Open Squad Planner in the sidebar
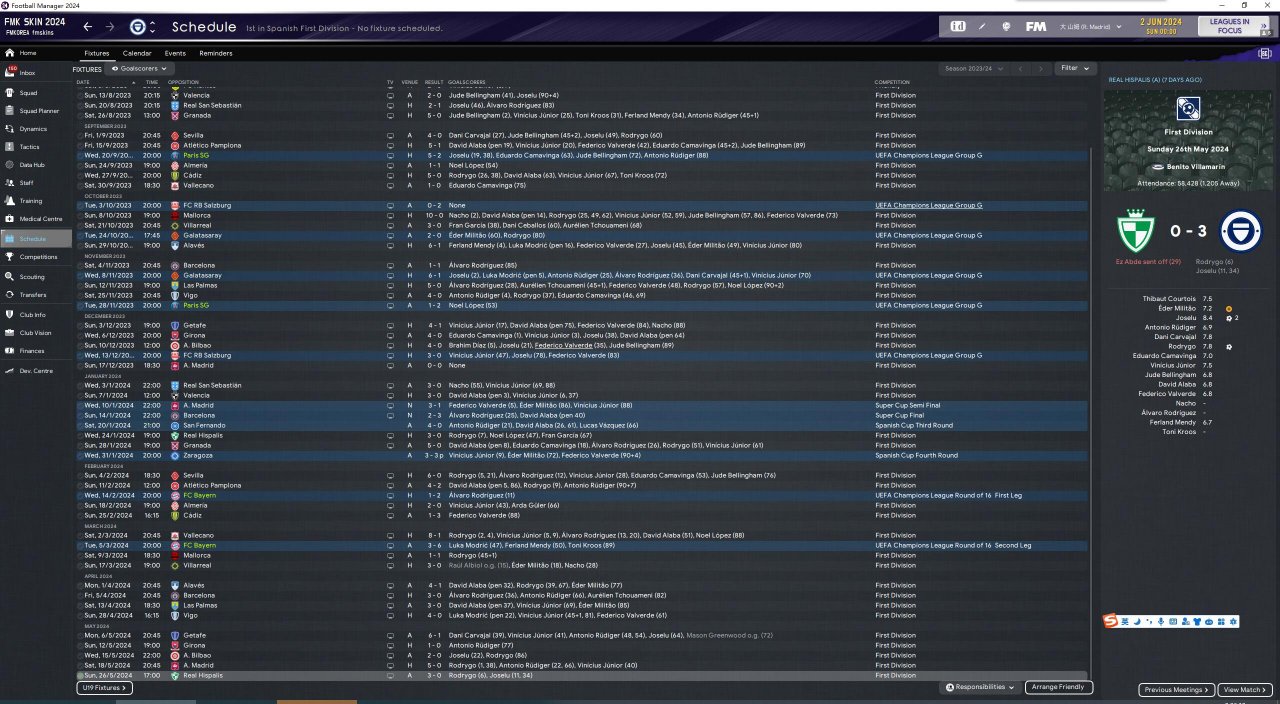This screenshot has height=704, width=1280. [36, 110]
